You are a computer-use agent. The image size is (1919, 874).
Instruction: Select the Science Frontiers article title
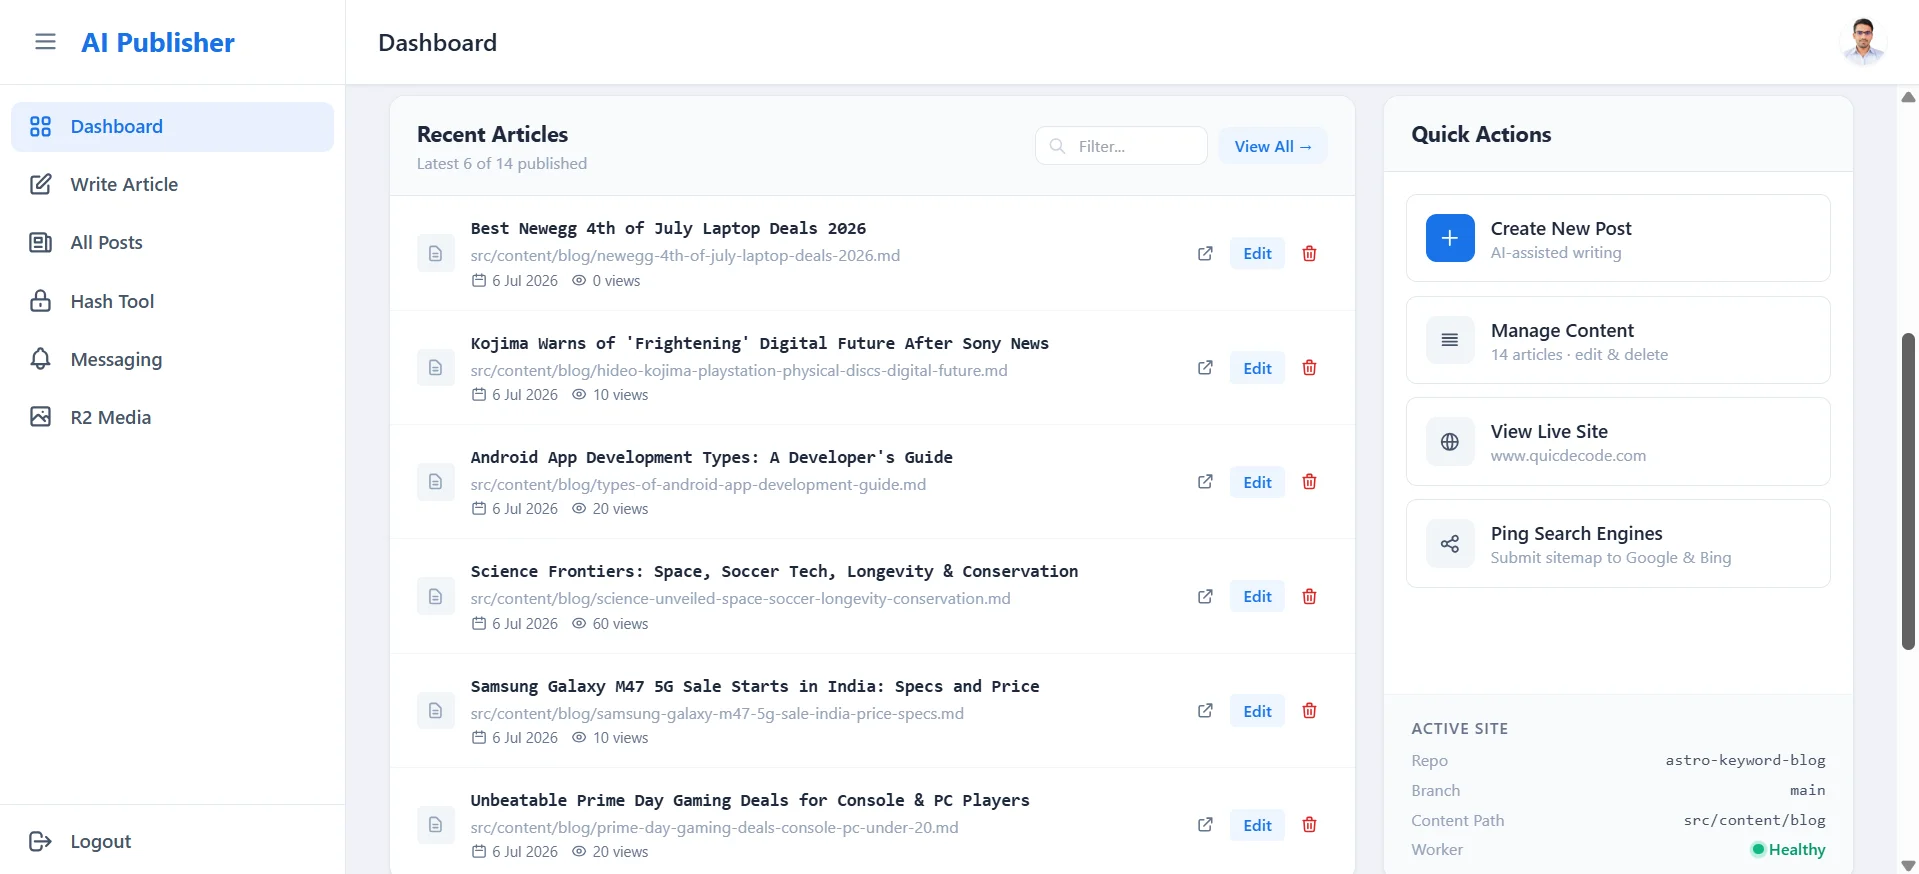pyautogui.click(x=774, y=571)
